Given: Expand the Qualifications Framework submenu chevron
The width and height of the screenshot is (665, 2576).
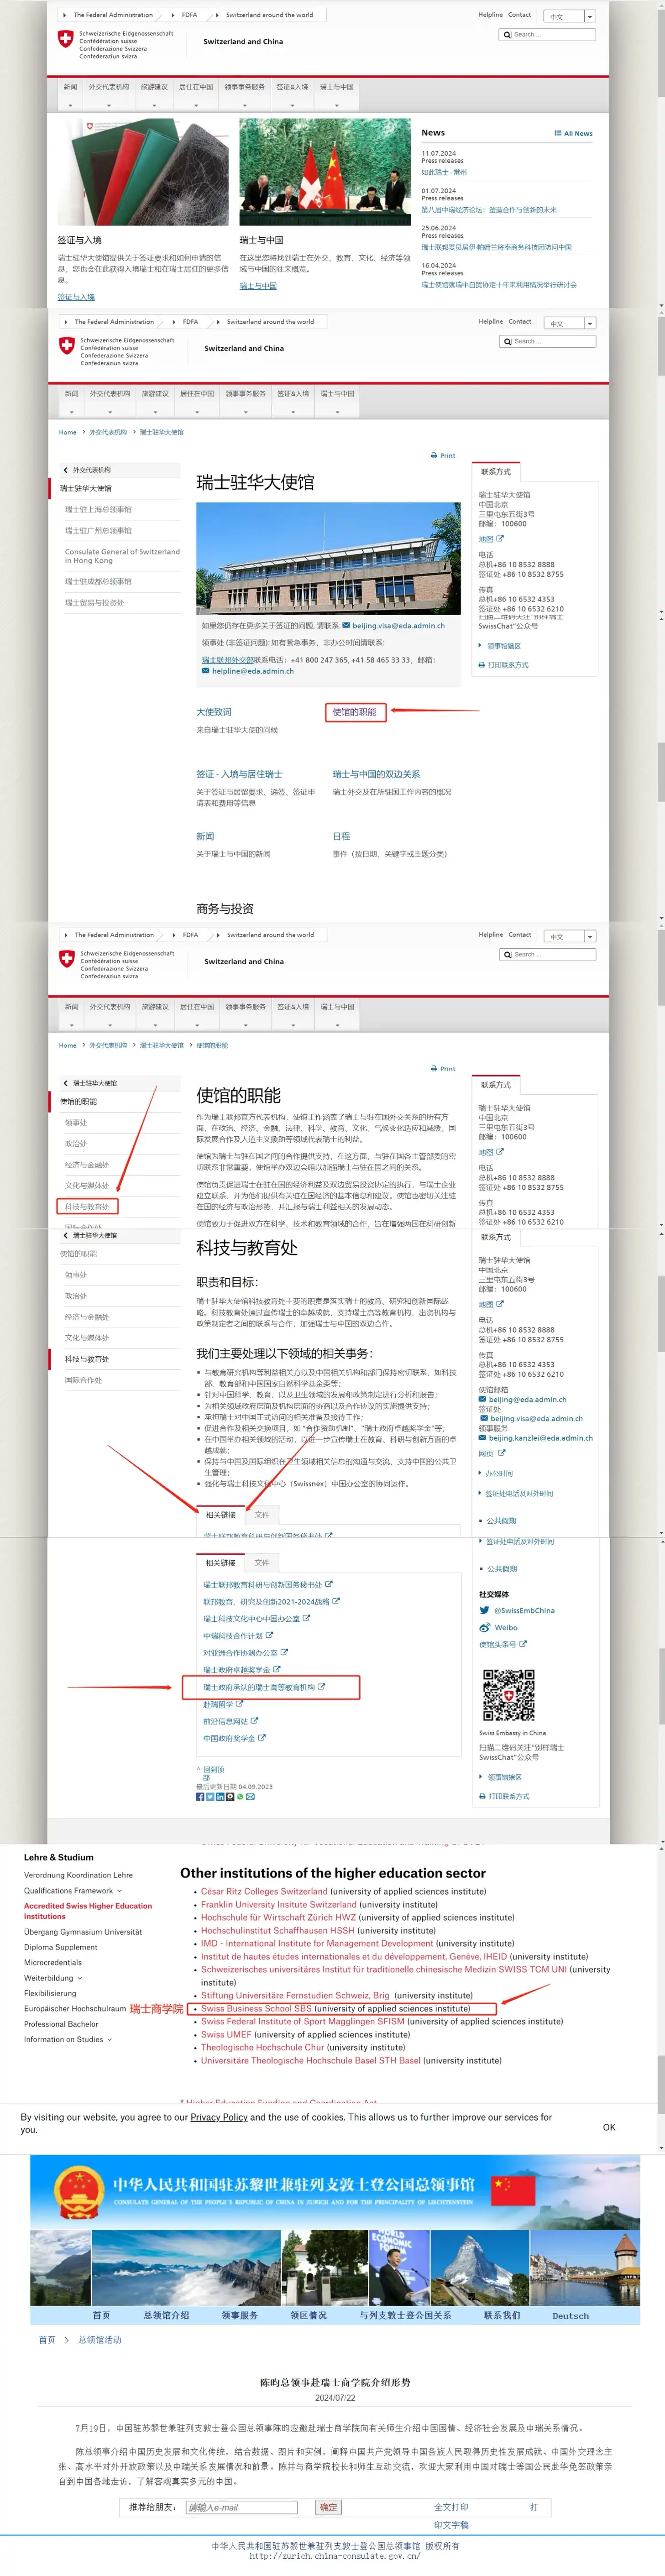Looking at the screenshot, I should 119,1890.
